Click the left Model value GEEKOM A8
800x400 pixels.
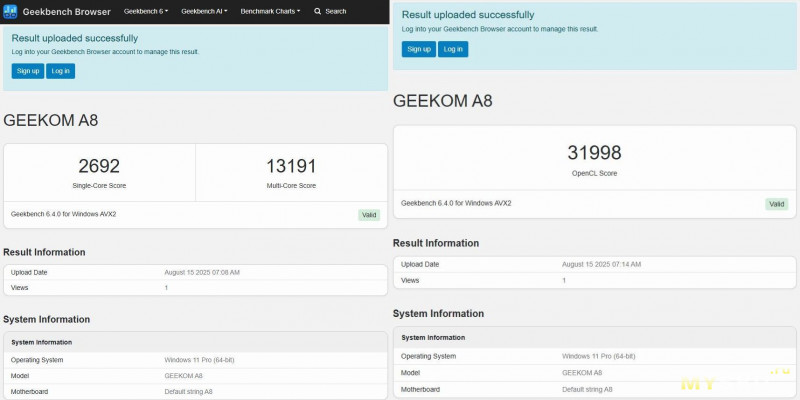183,376
